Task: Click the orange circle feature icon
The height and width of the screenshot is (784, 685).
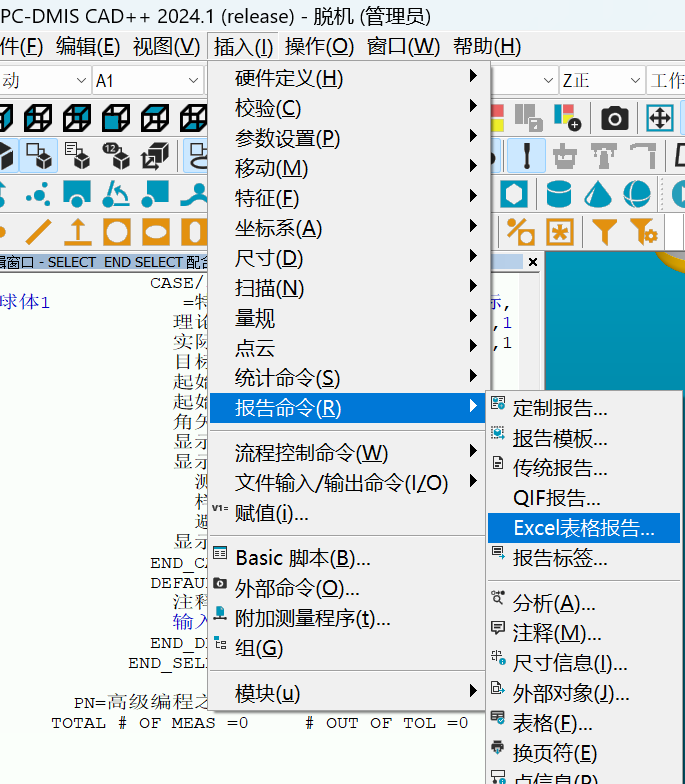Action: pyautogui.click(x=116, y=232)
